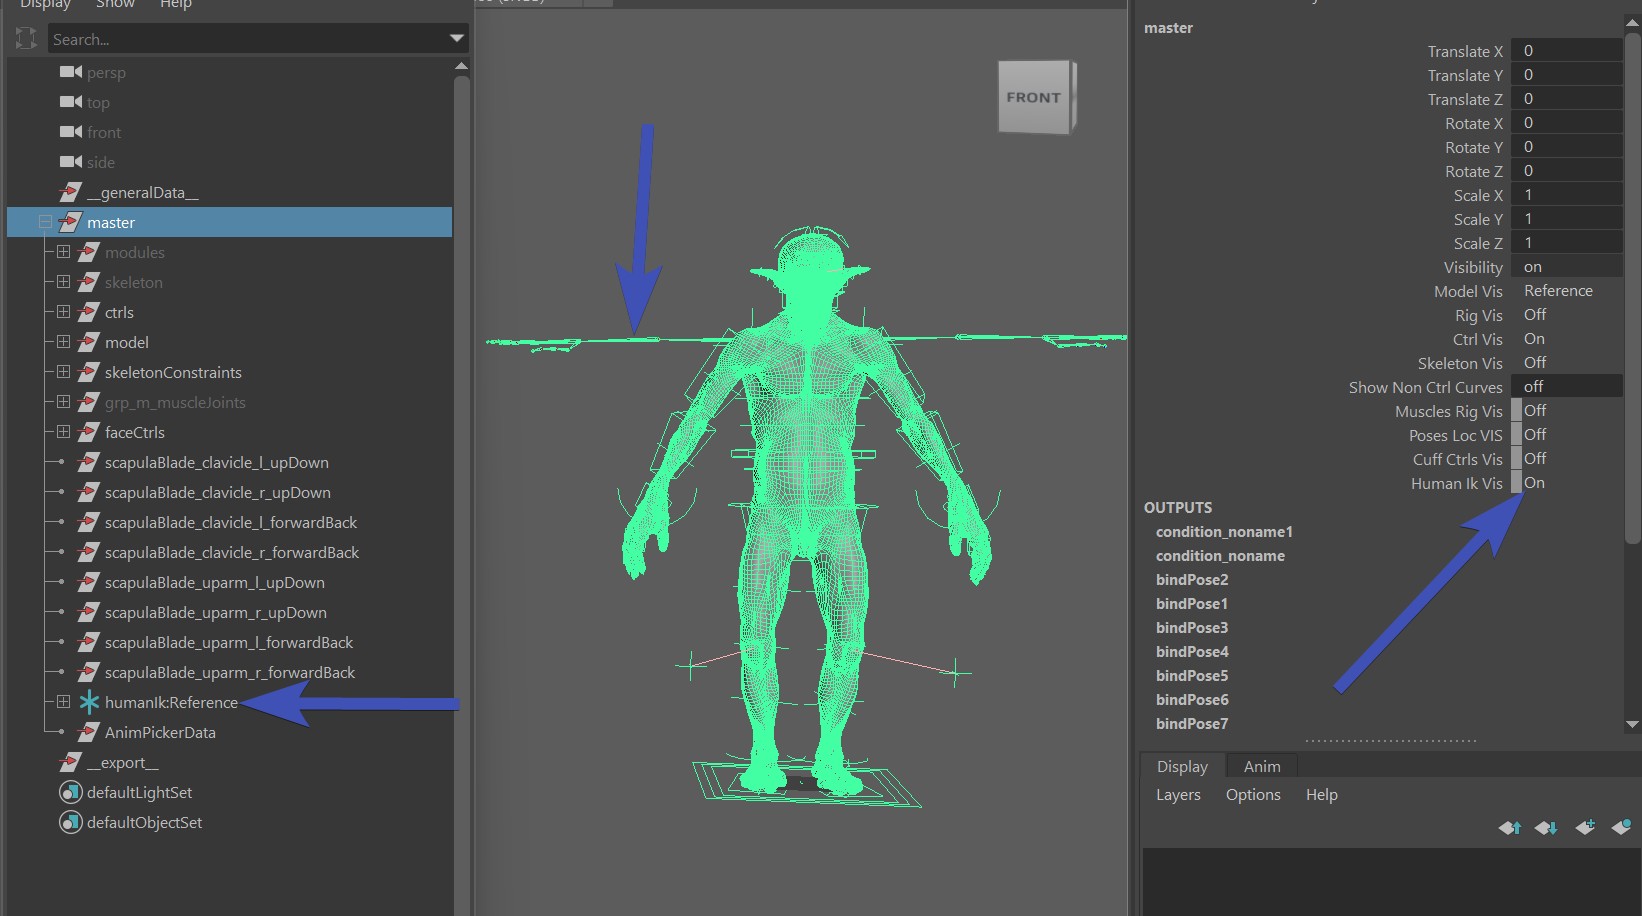This screenshot has width=1642, height=916.
Task: Toggle the Muscles Rig Vis Off value
Action: 1535,411
